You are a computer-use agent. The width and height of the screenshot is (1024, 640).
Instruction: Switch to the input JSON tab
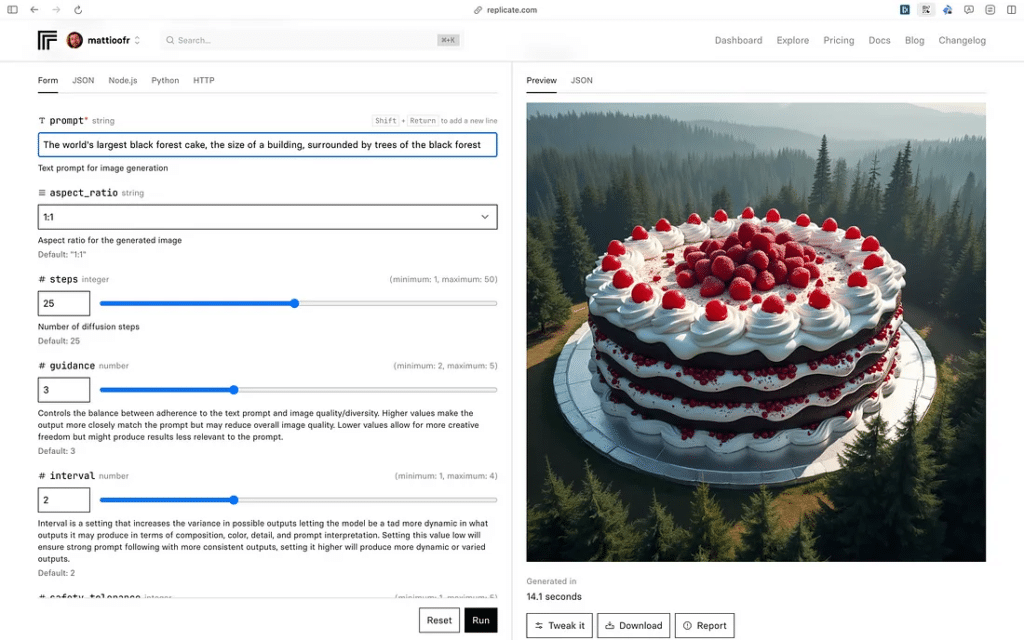(83, 80)
